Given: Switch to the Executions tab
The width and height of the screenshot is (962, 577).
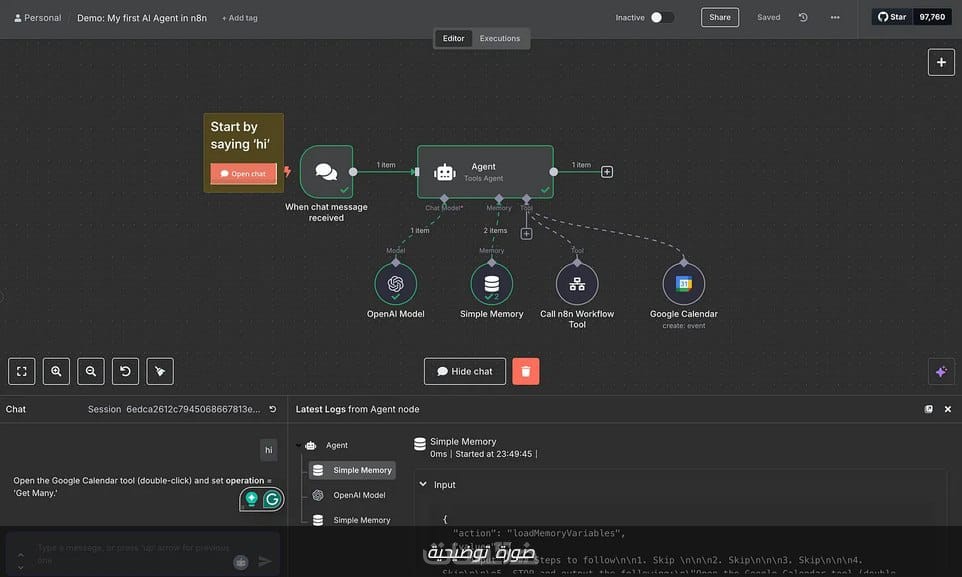Looking at the screenshot, I should click(x=499, y=38).
